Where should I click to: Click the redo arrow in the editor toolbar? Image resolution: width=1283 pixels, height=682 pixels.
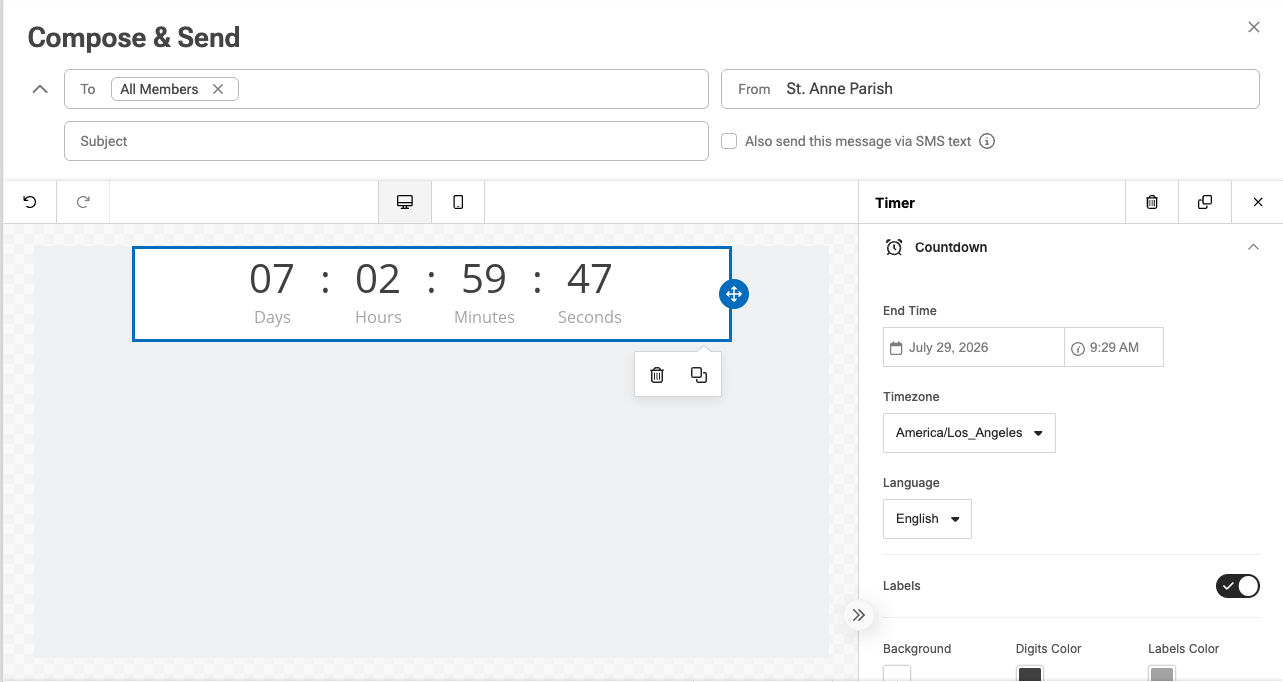(83, 202)
